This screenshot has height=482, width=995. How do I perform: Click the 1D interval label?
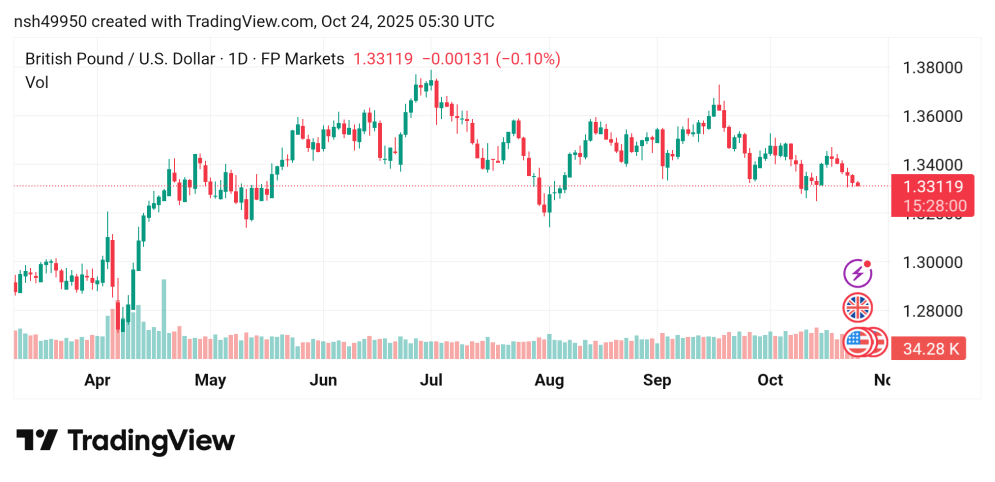click(239, 59)
